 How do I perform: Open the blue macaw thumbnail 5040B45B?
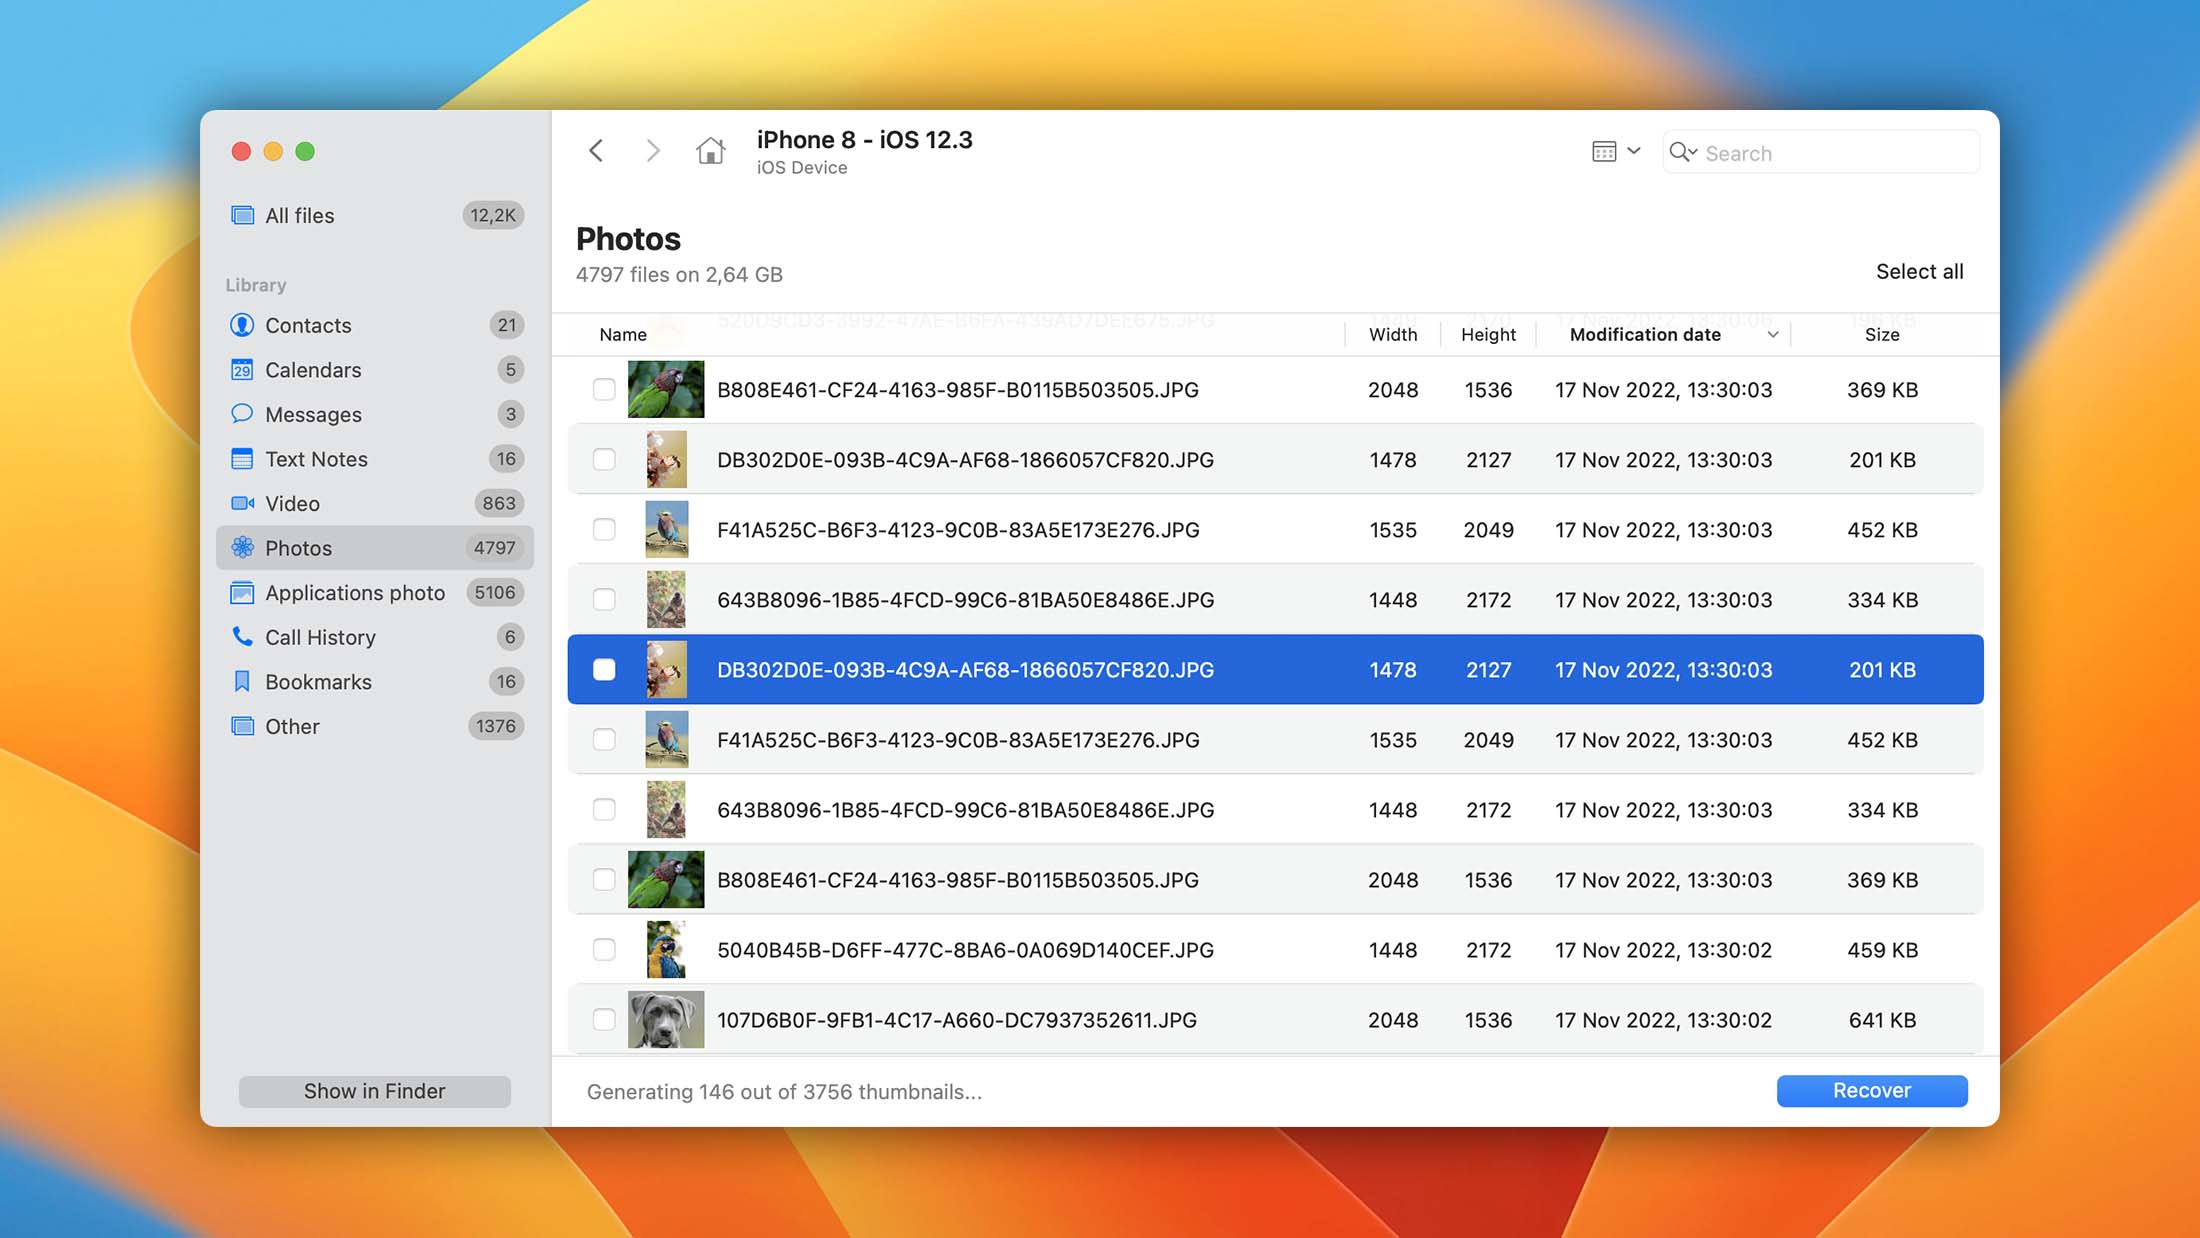tap(666, 949)
